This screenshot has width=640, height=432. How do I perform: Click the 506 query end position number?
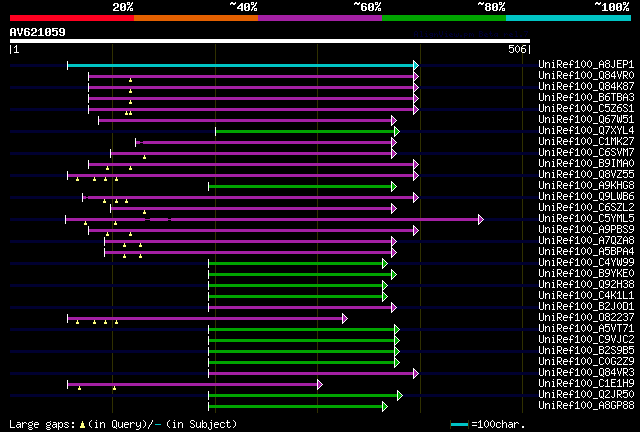pyautogui.click(x=517, y=50)
